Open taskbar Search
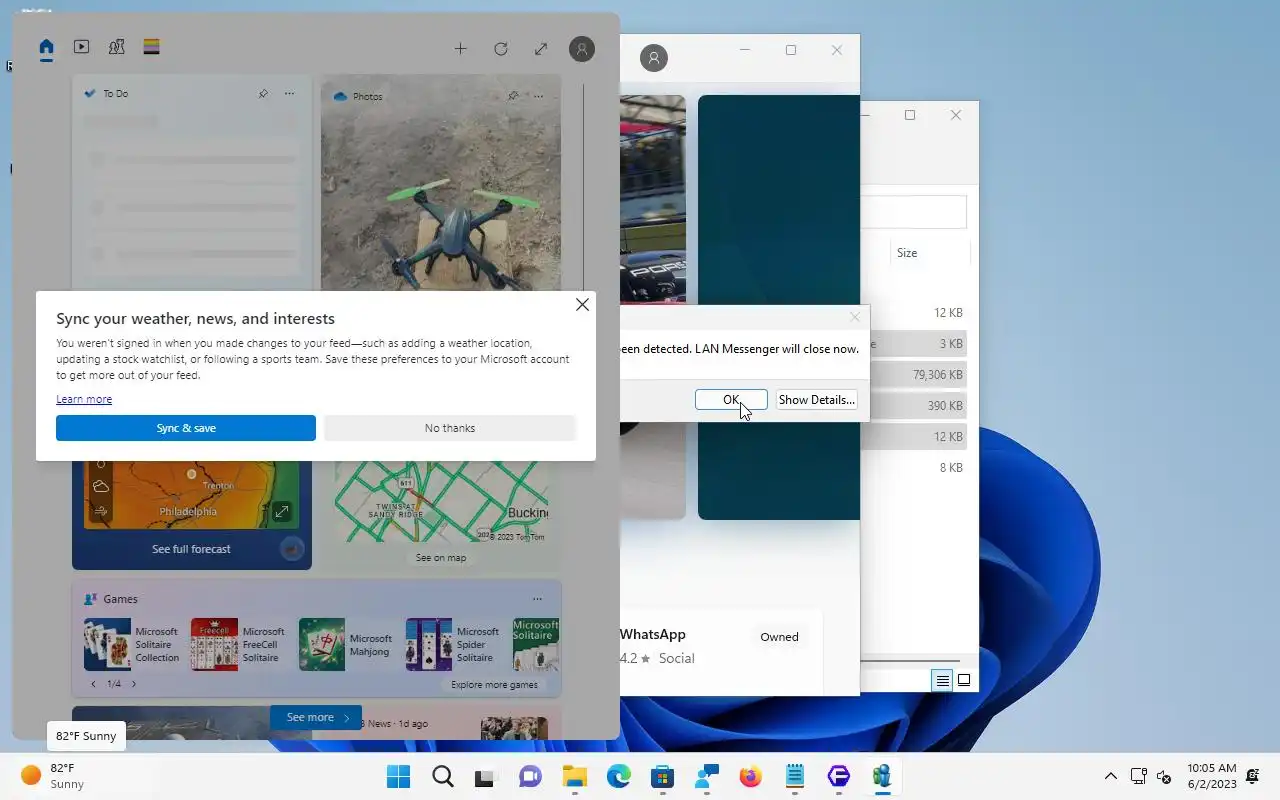 [443, 777]
